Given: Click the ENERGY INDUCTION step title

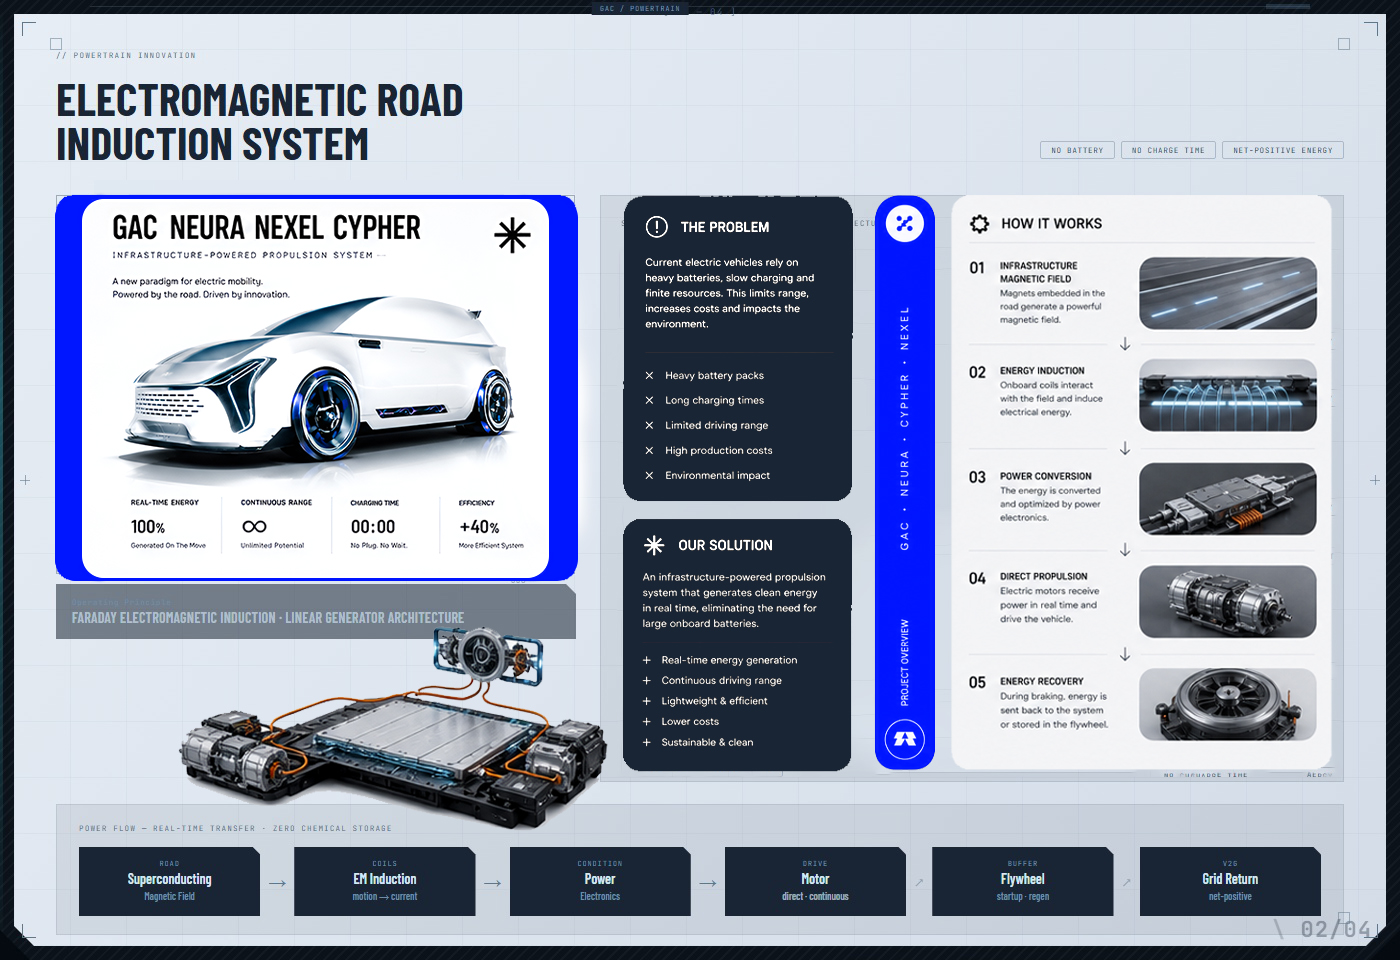Looking at the screenshot, I should pos(1042,371).
